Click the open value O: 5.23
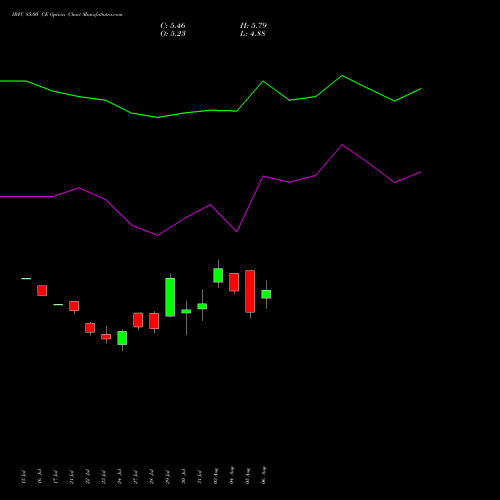 (x=173, y=34)
